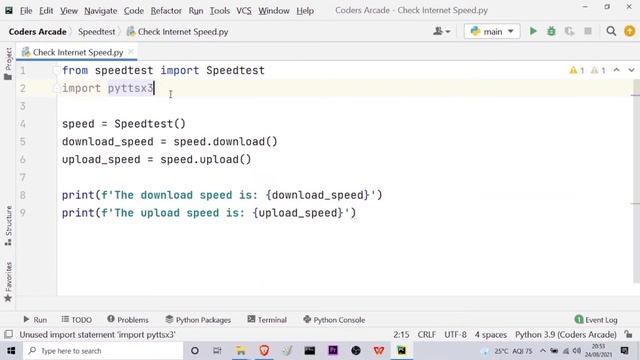Open the Tools menu
The width and height of the screenshot is (640, 360).
[220, 11]
